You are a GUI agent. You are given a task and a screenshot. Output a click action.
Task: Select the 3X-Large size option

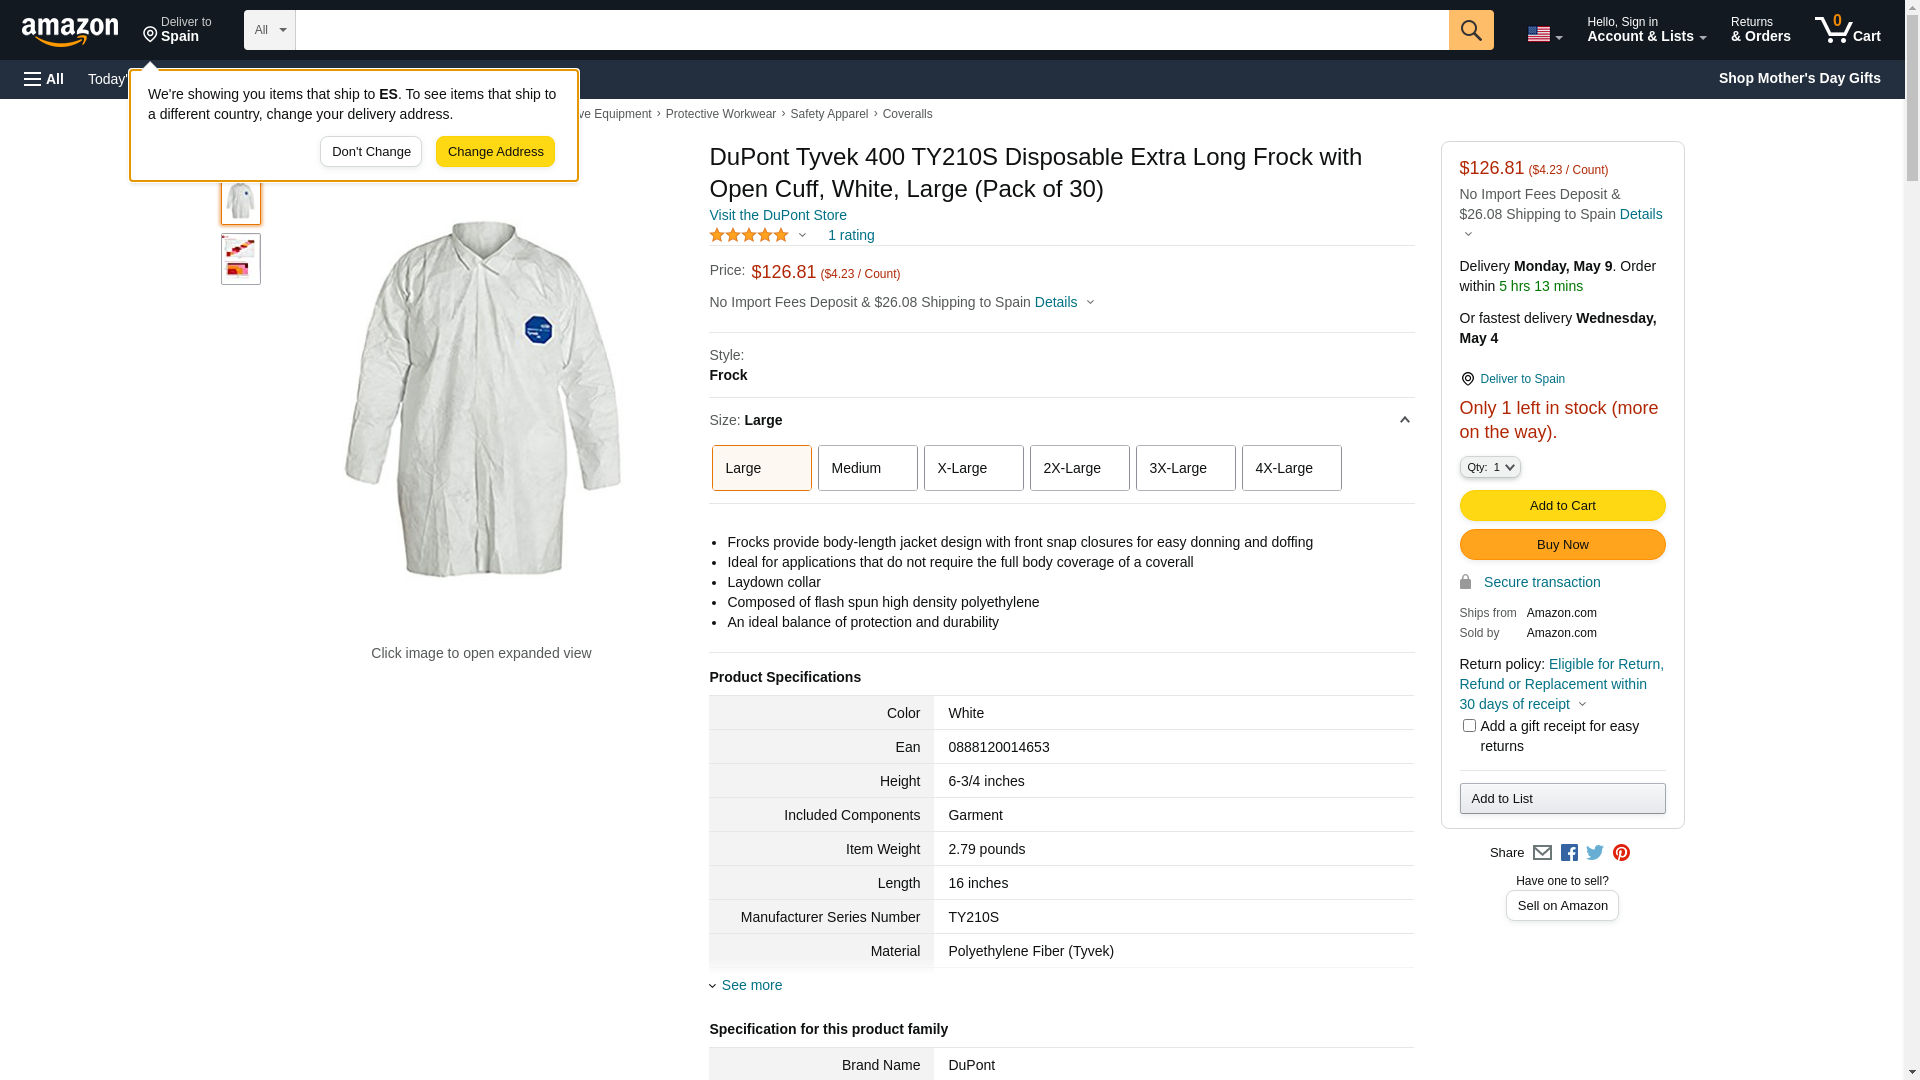(1185, 468)
